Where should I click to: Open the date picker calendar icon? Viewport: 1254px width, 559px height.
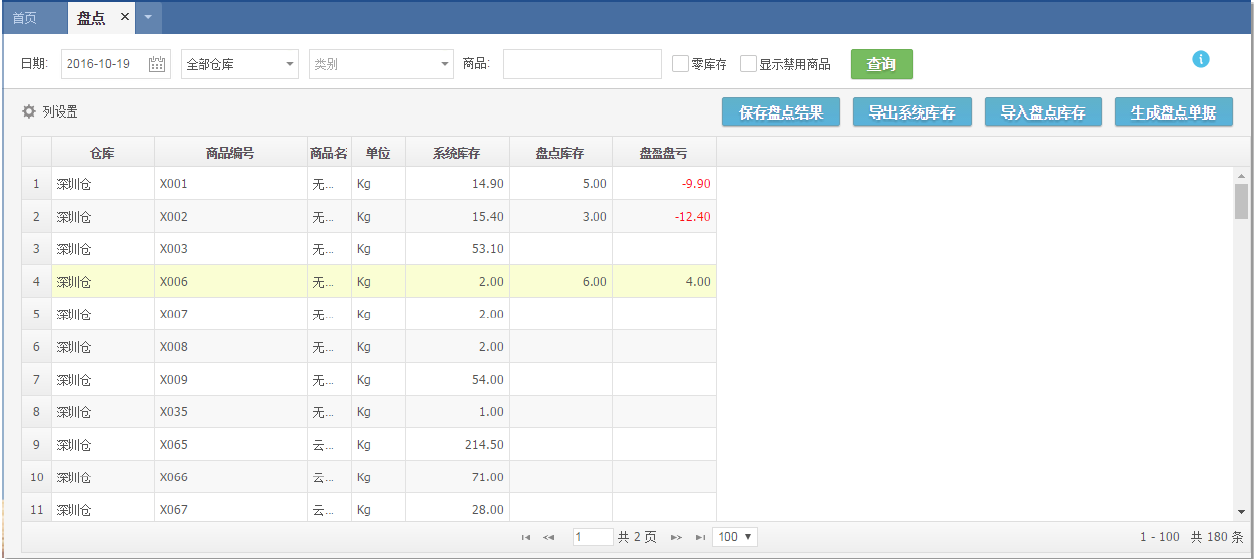[157, 64]
